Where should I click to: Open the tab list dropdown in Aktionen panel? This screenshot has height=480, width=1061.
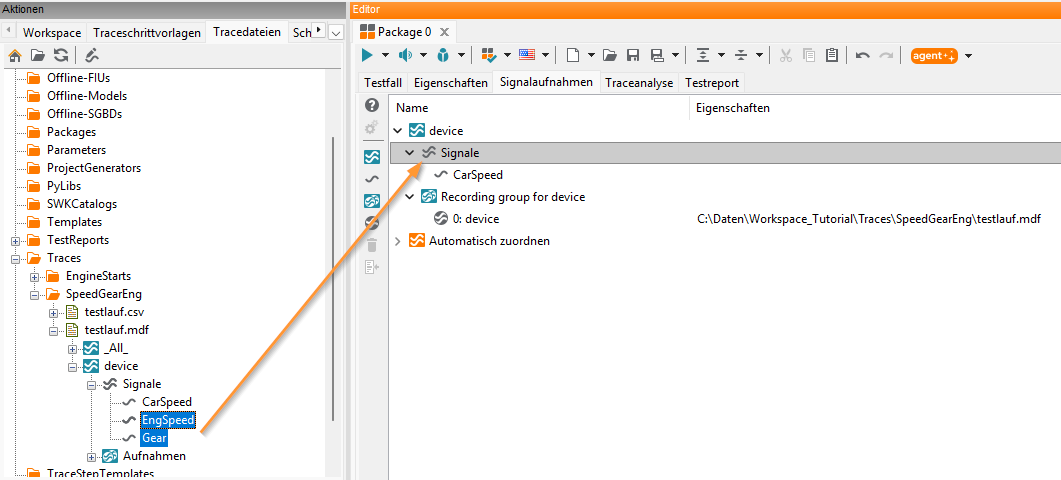pos(336,32)
